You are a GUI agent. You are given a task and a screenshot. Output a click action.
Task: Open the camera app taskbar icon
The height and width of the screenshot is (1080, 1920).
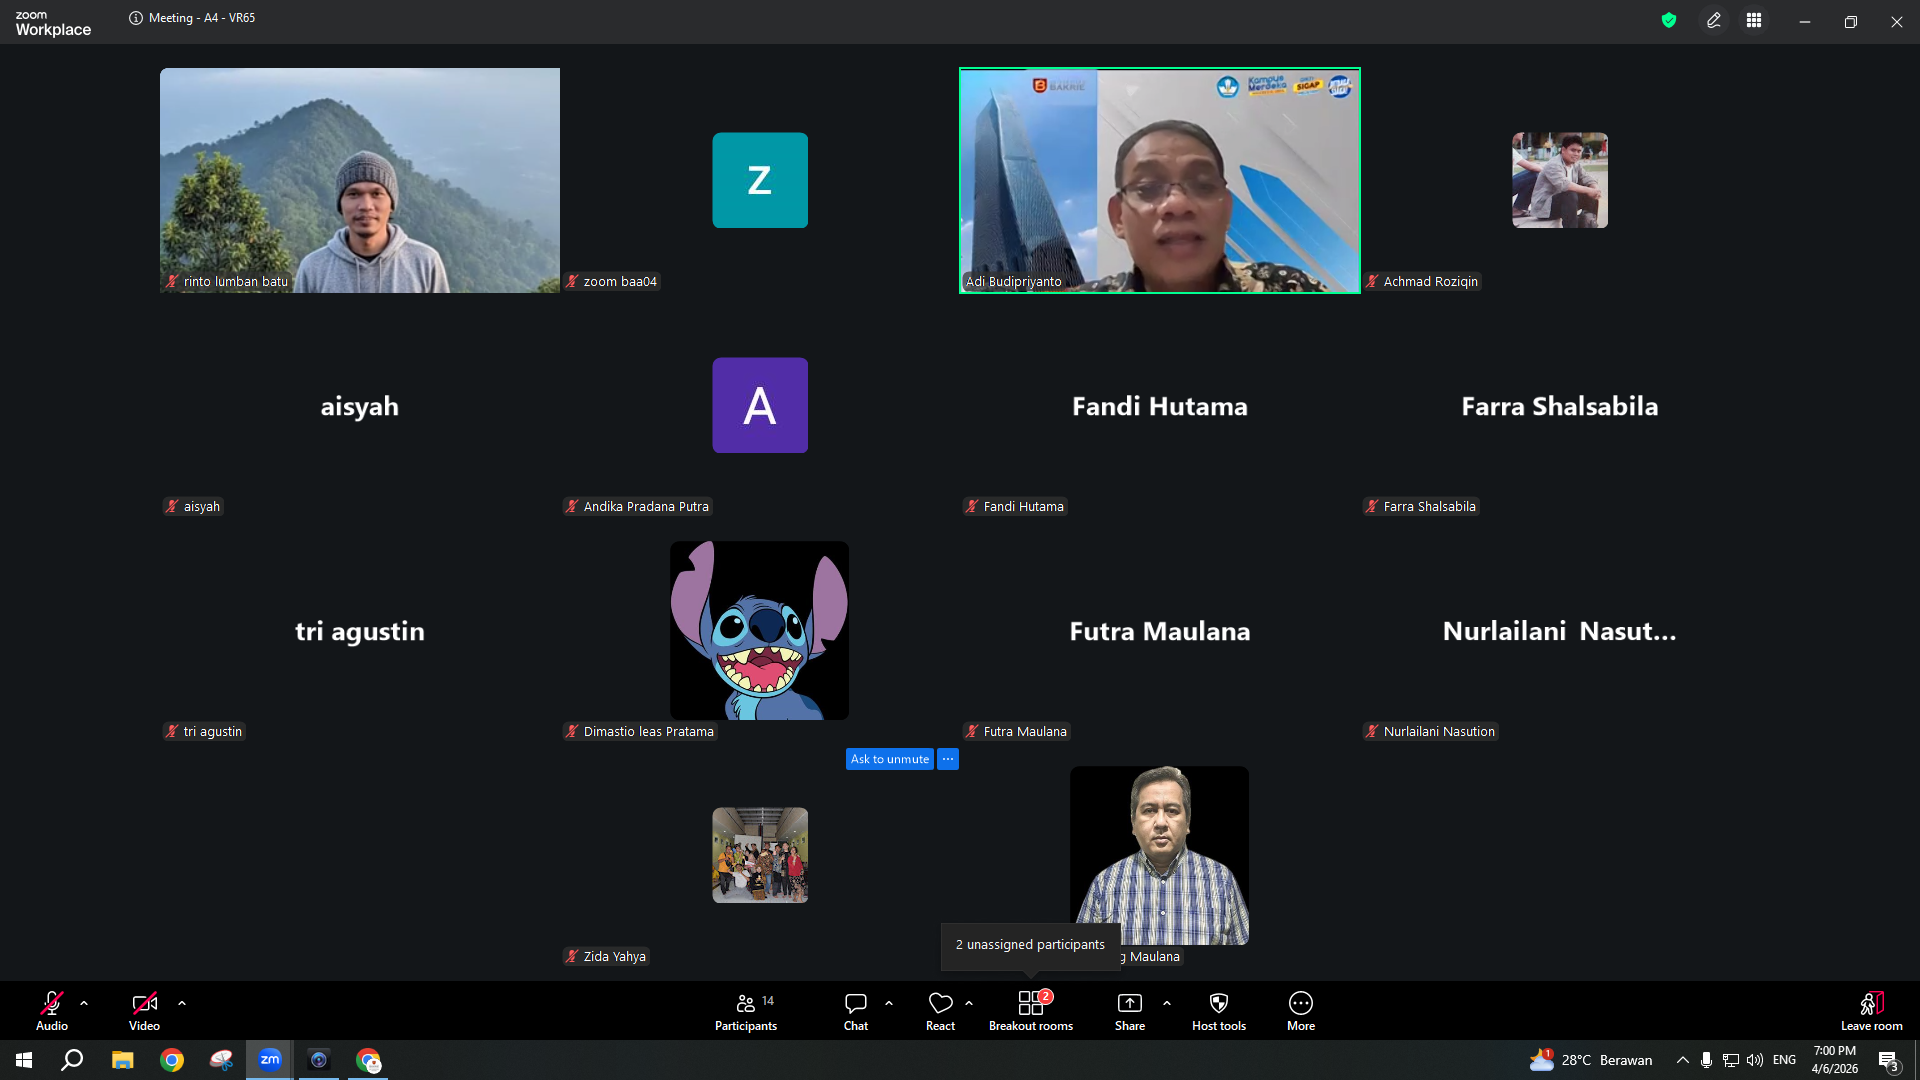319,1060
